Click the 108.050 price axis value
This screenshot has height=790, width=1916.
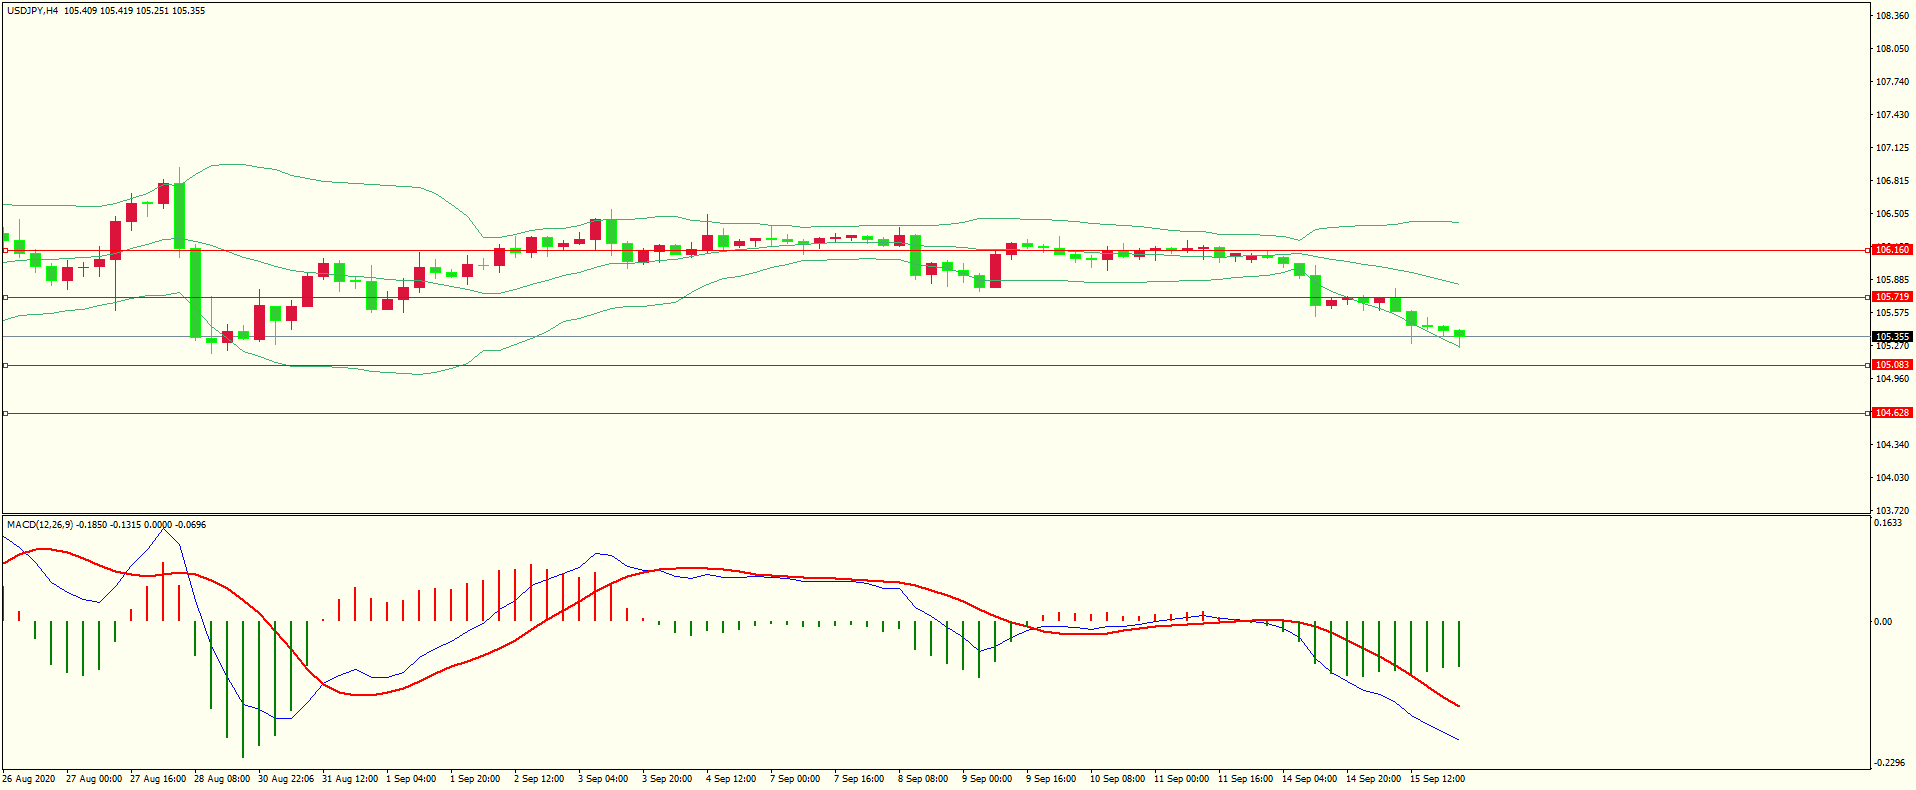1893,49
